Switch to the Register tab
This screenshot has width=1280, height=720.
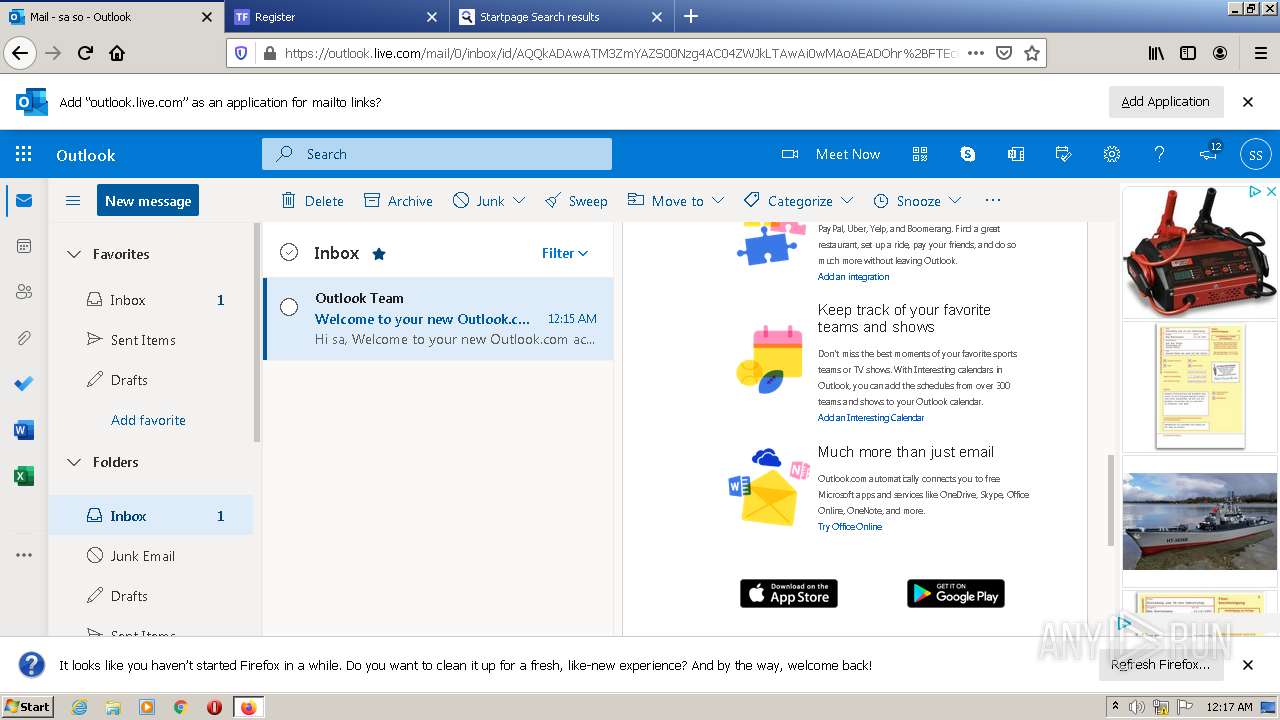click(x=336, y=17)
